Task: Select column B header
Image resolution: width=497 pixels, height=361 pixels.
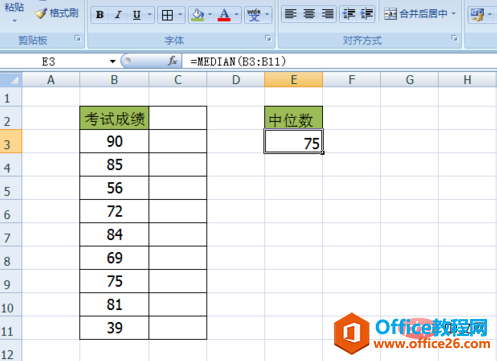Action: click(x=114, y=80)
